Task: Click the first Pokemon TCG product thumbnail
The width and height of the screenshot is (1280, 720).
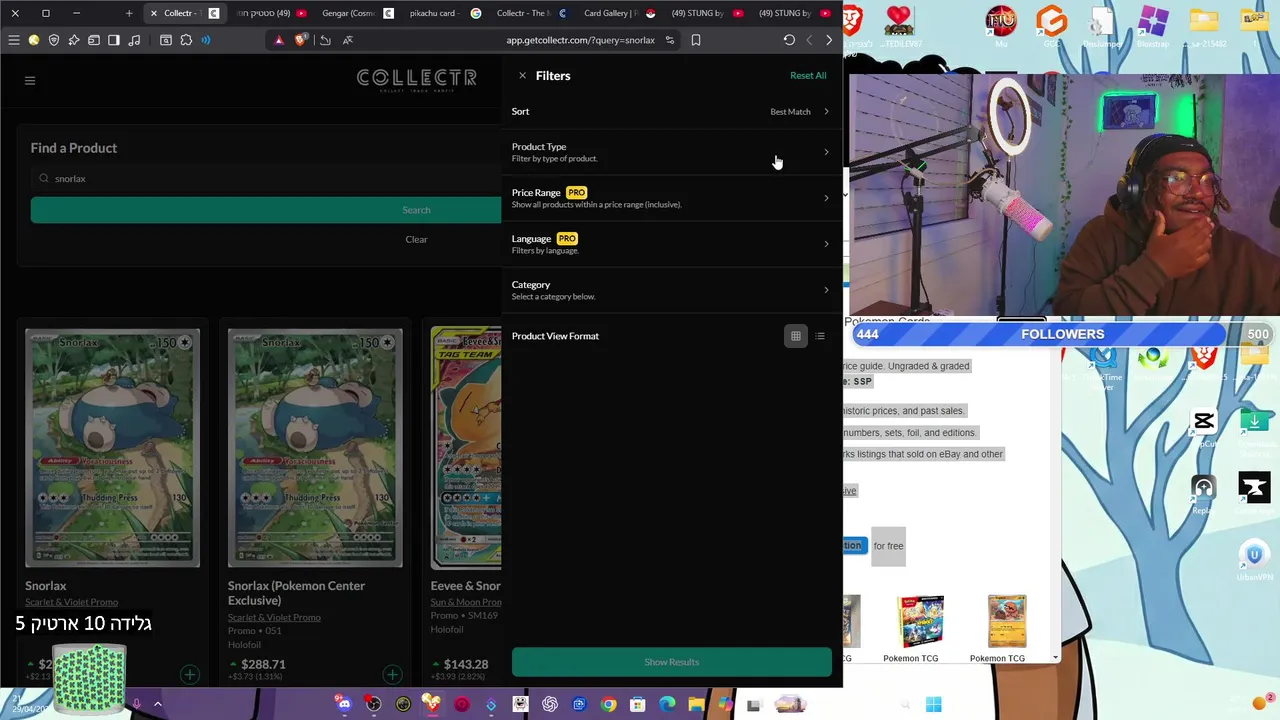Action: coord(920,622)
